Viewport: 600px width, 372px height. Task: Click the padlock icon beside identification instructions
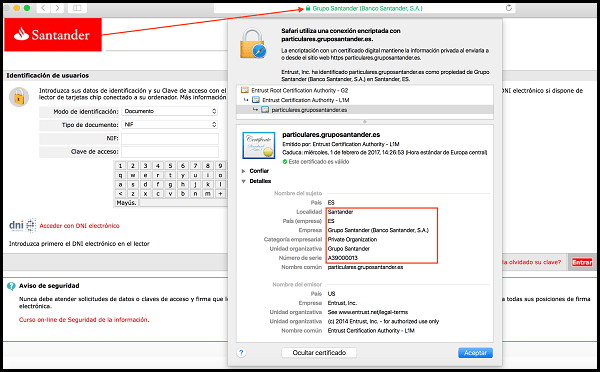[x=19, y=97]
